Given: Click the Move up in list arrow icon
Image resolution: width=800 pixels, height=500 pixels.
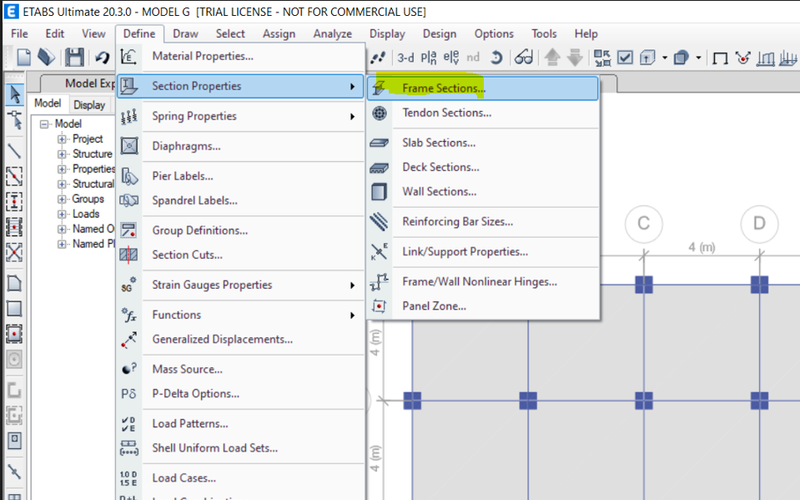Looking at the screenshot, I should tap(552, 57).
